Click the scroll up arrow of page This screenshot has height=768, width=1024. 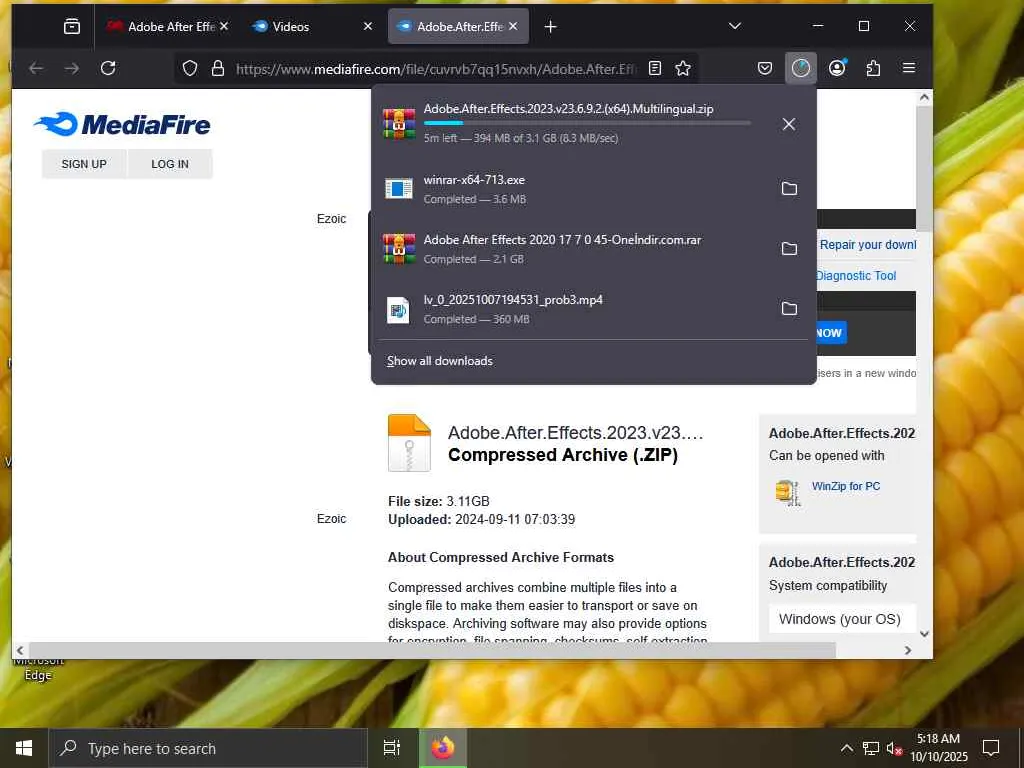point(924,98)
